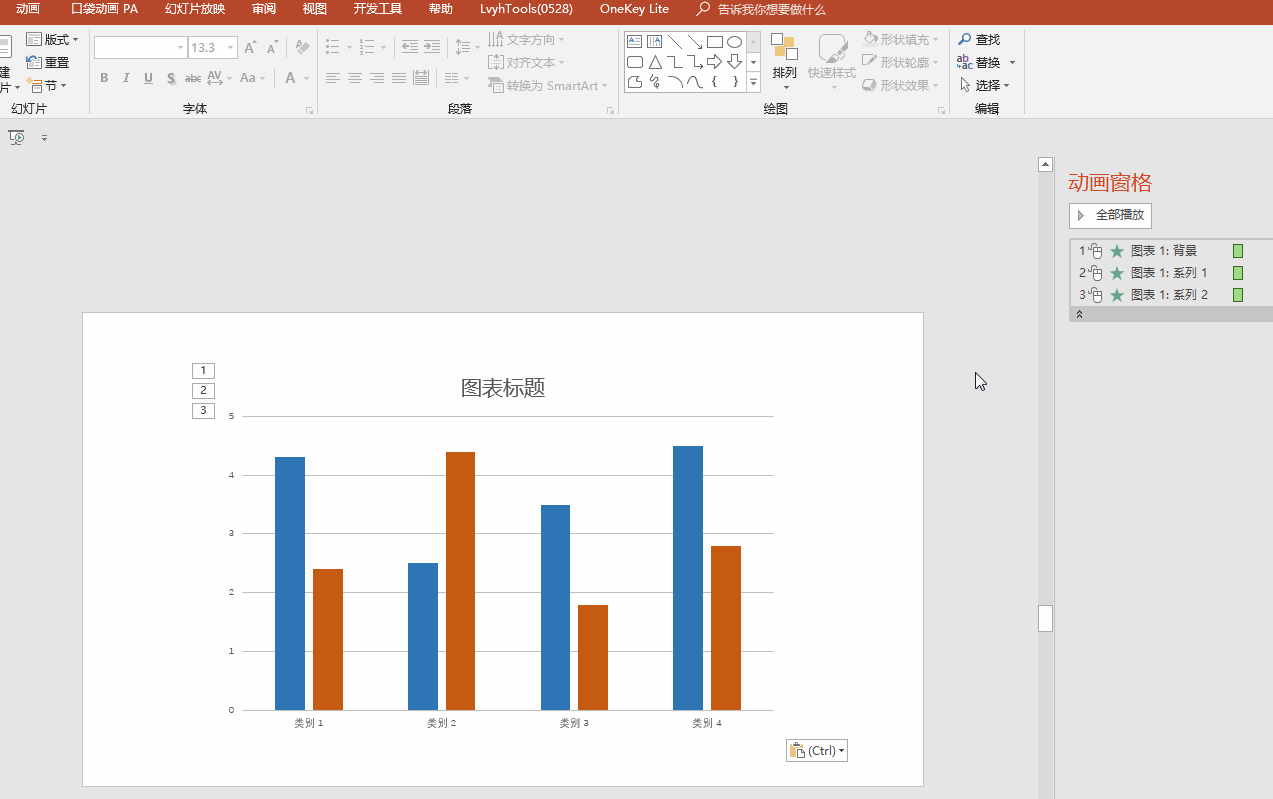Image resolution: width=1273 pixels, height=799 pixels.
Task: Expand the shapes gallery more button
Action: tap(753, 82)
